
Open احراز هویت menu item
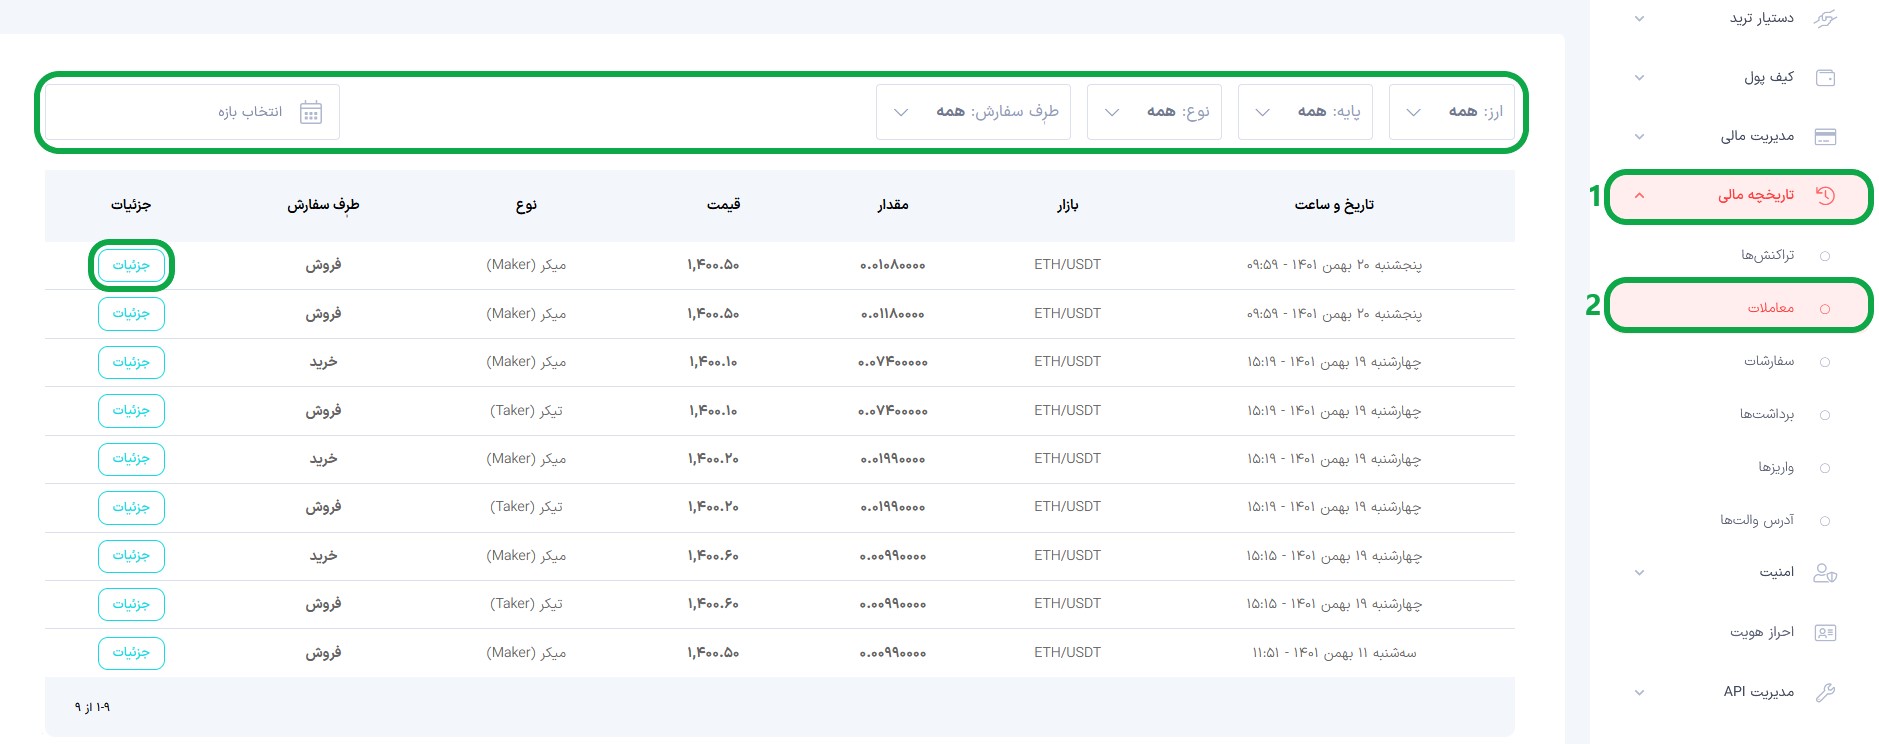point(1762,632)
